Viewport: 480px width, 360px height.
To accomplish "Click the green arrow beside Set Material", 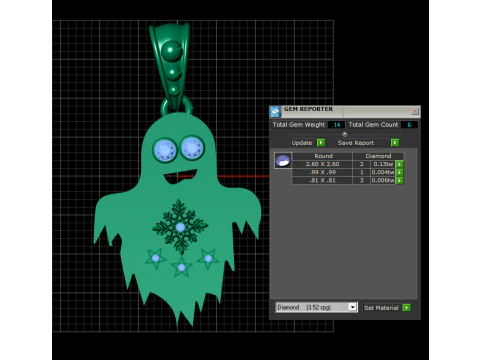I will pos(406,308).
